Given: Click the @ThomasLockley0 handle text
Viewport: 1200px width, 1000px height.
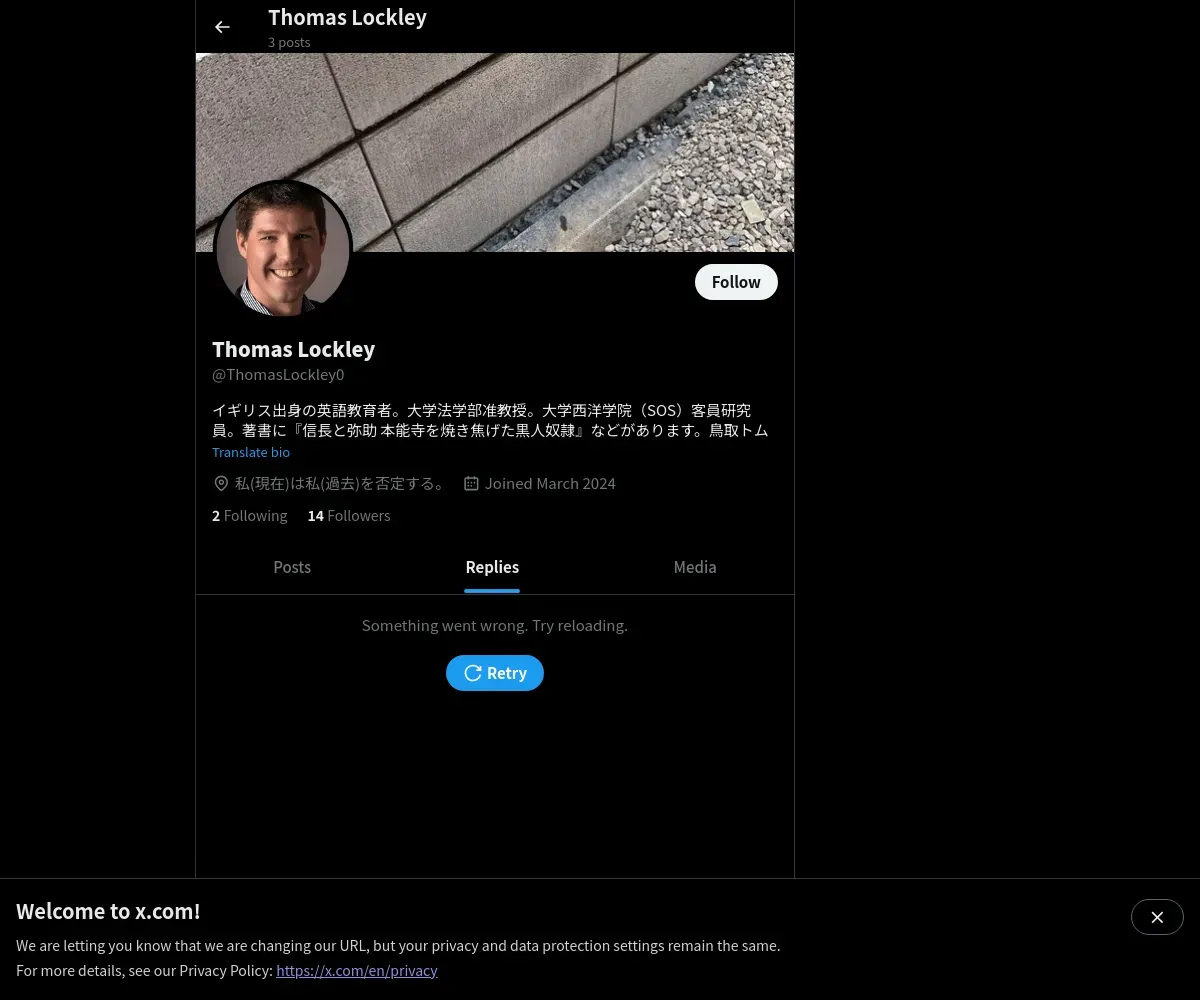Looking at the screenshot, I should pos(278,375).
